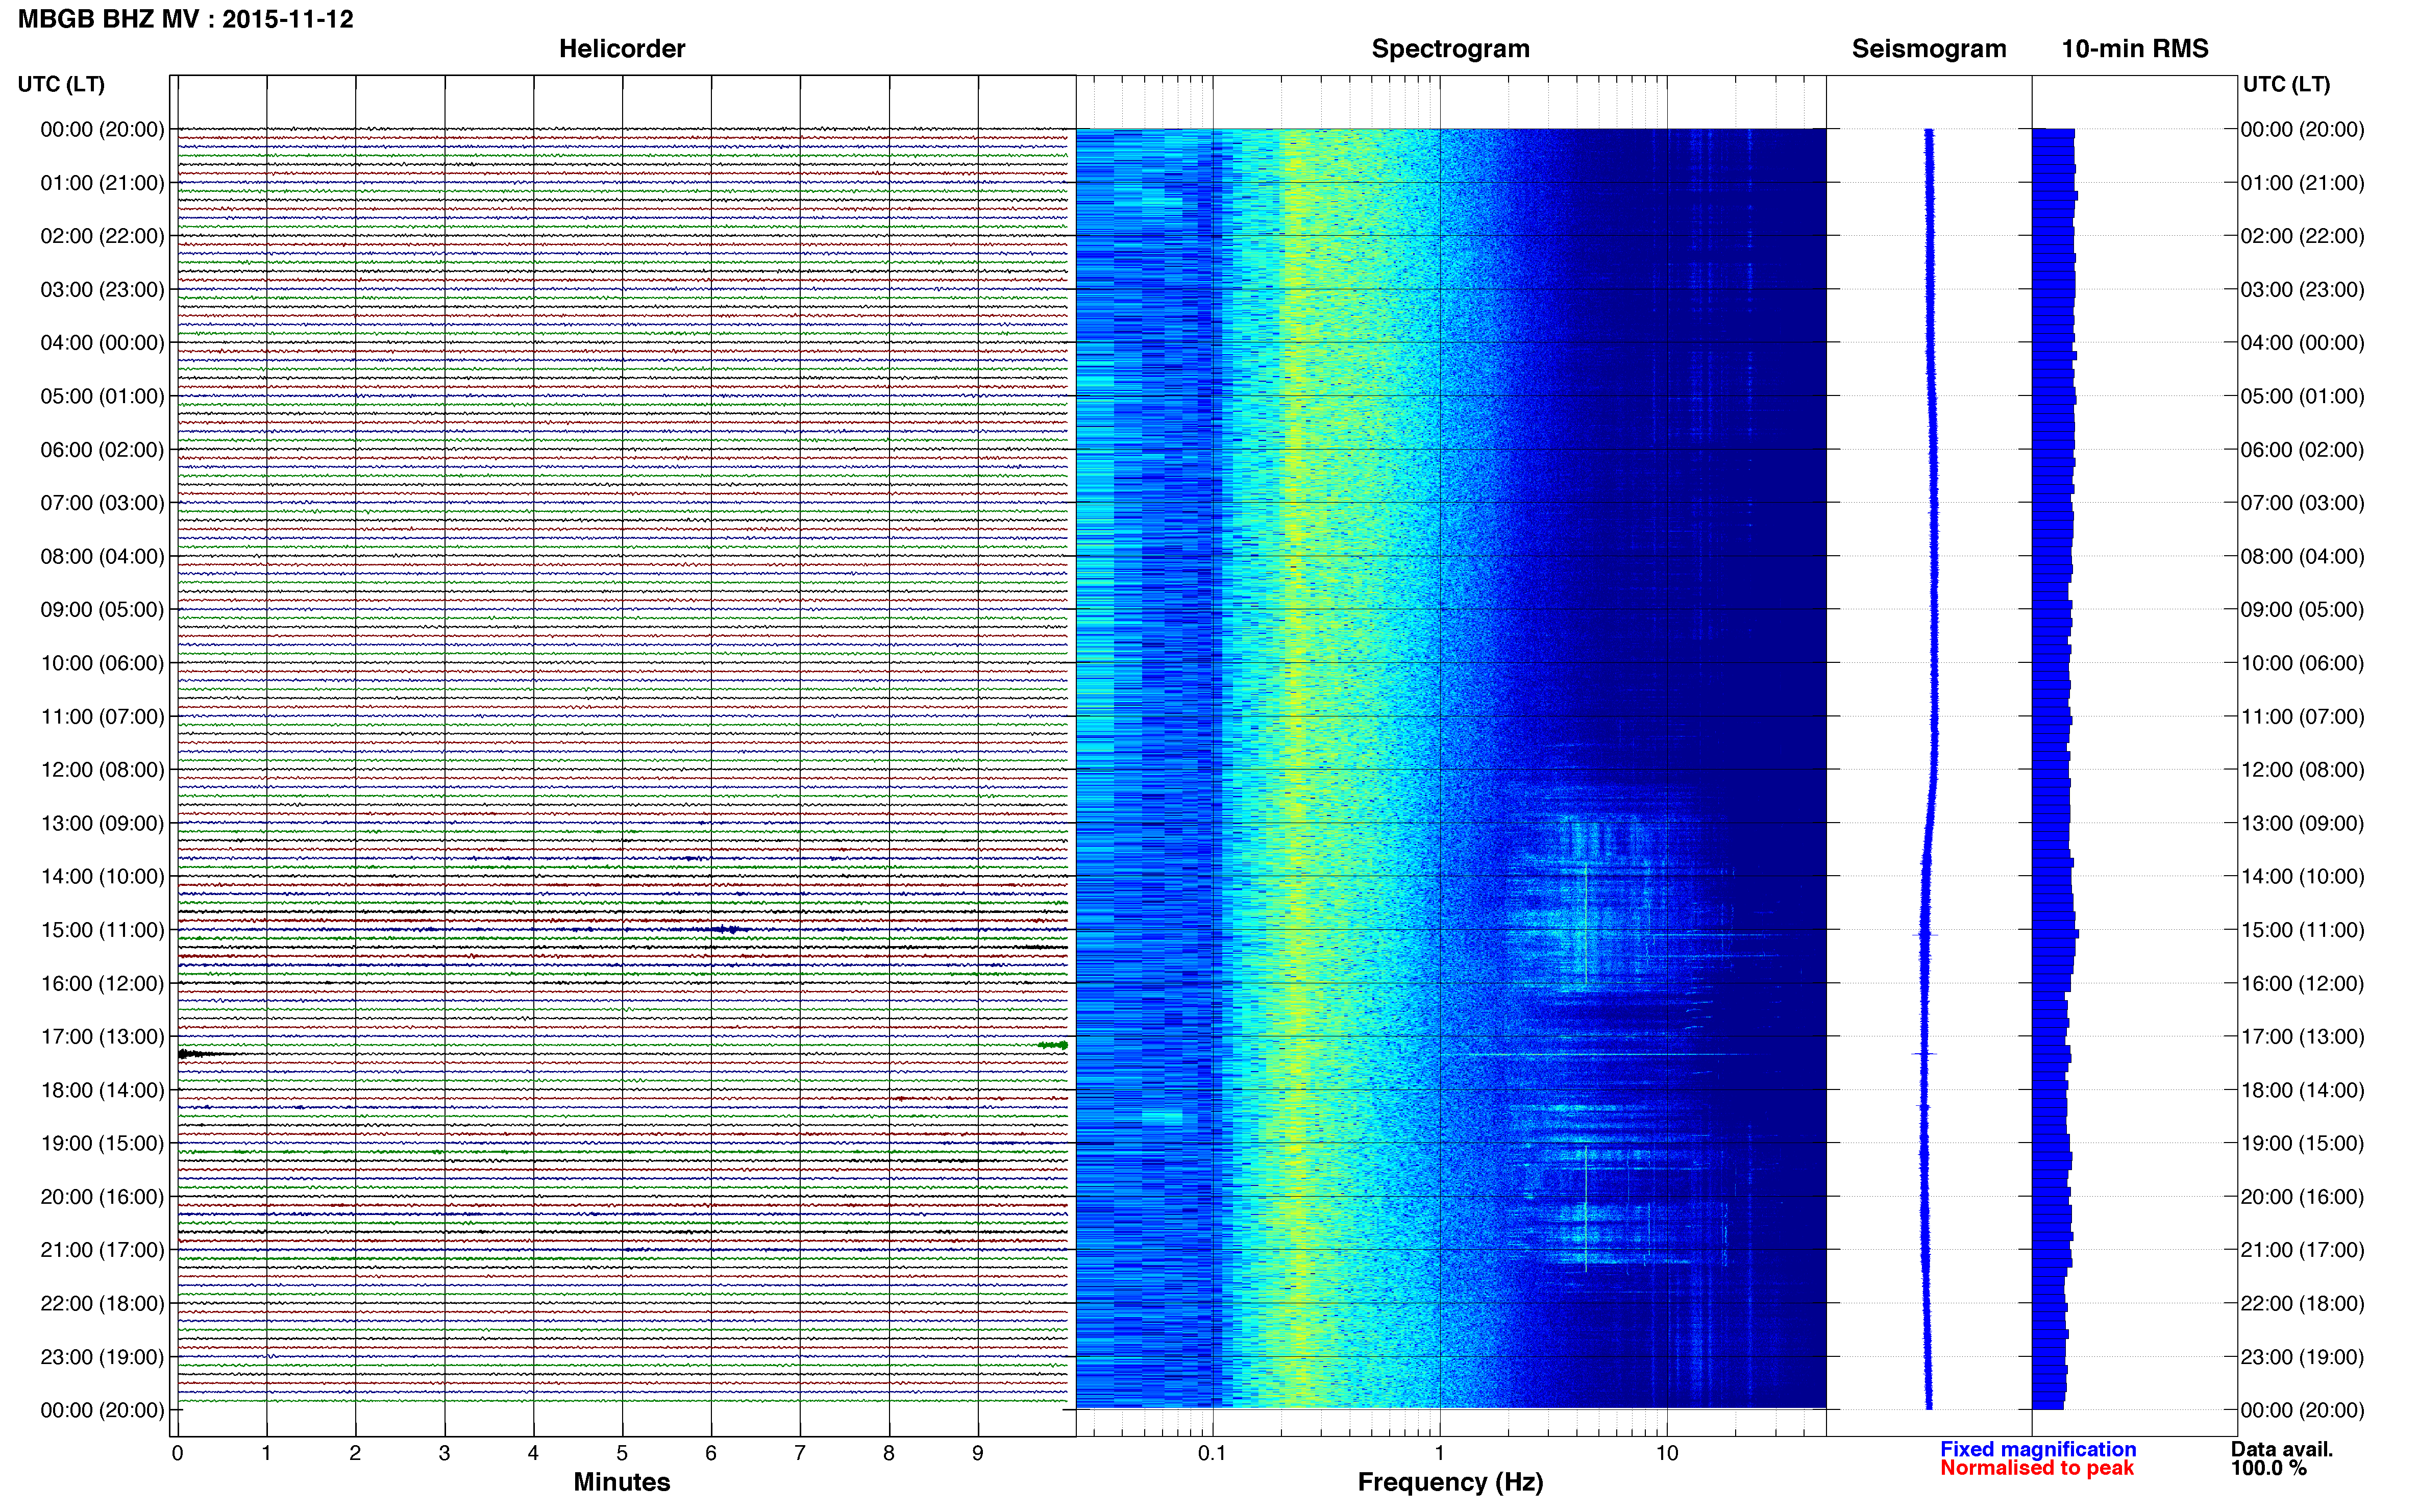
Task: Click the red 'Normalised to peak' legend text
Action: point(2037,1468)
